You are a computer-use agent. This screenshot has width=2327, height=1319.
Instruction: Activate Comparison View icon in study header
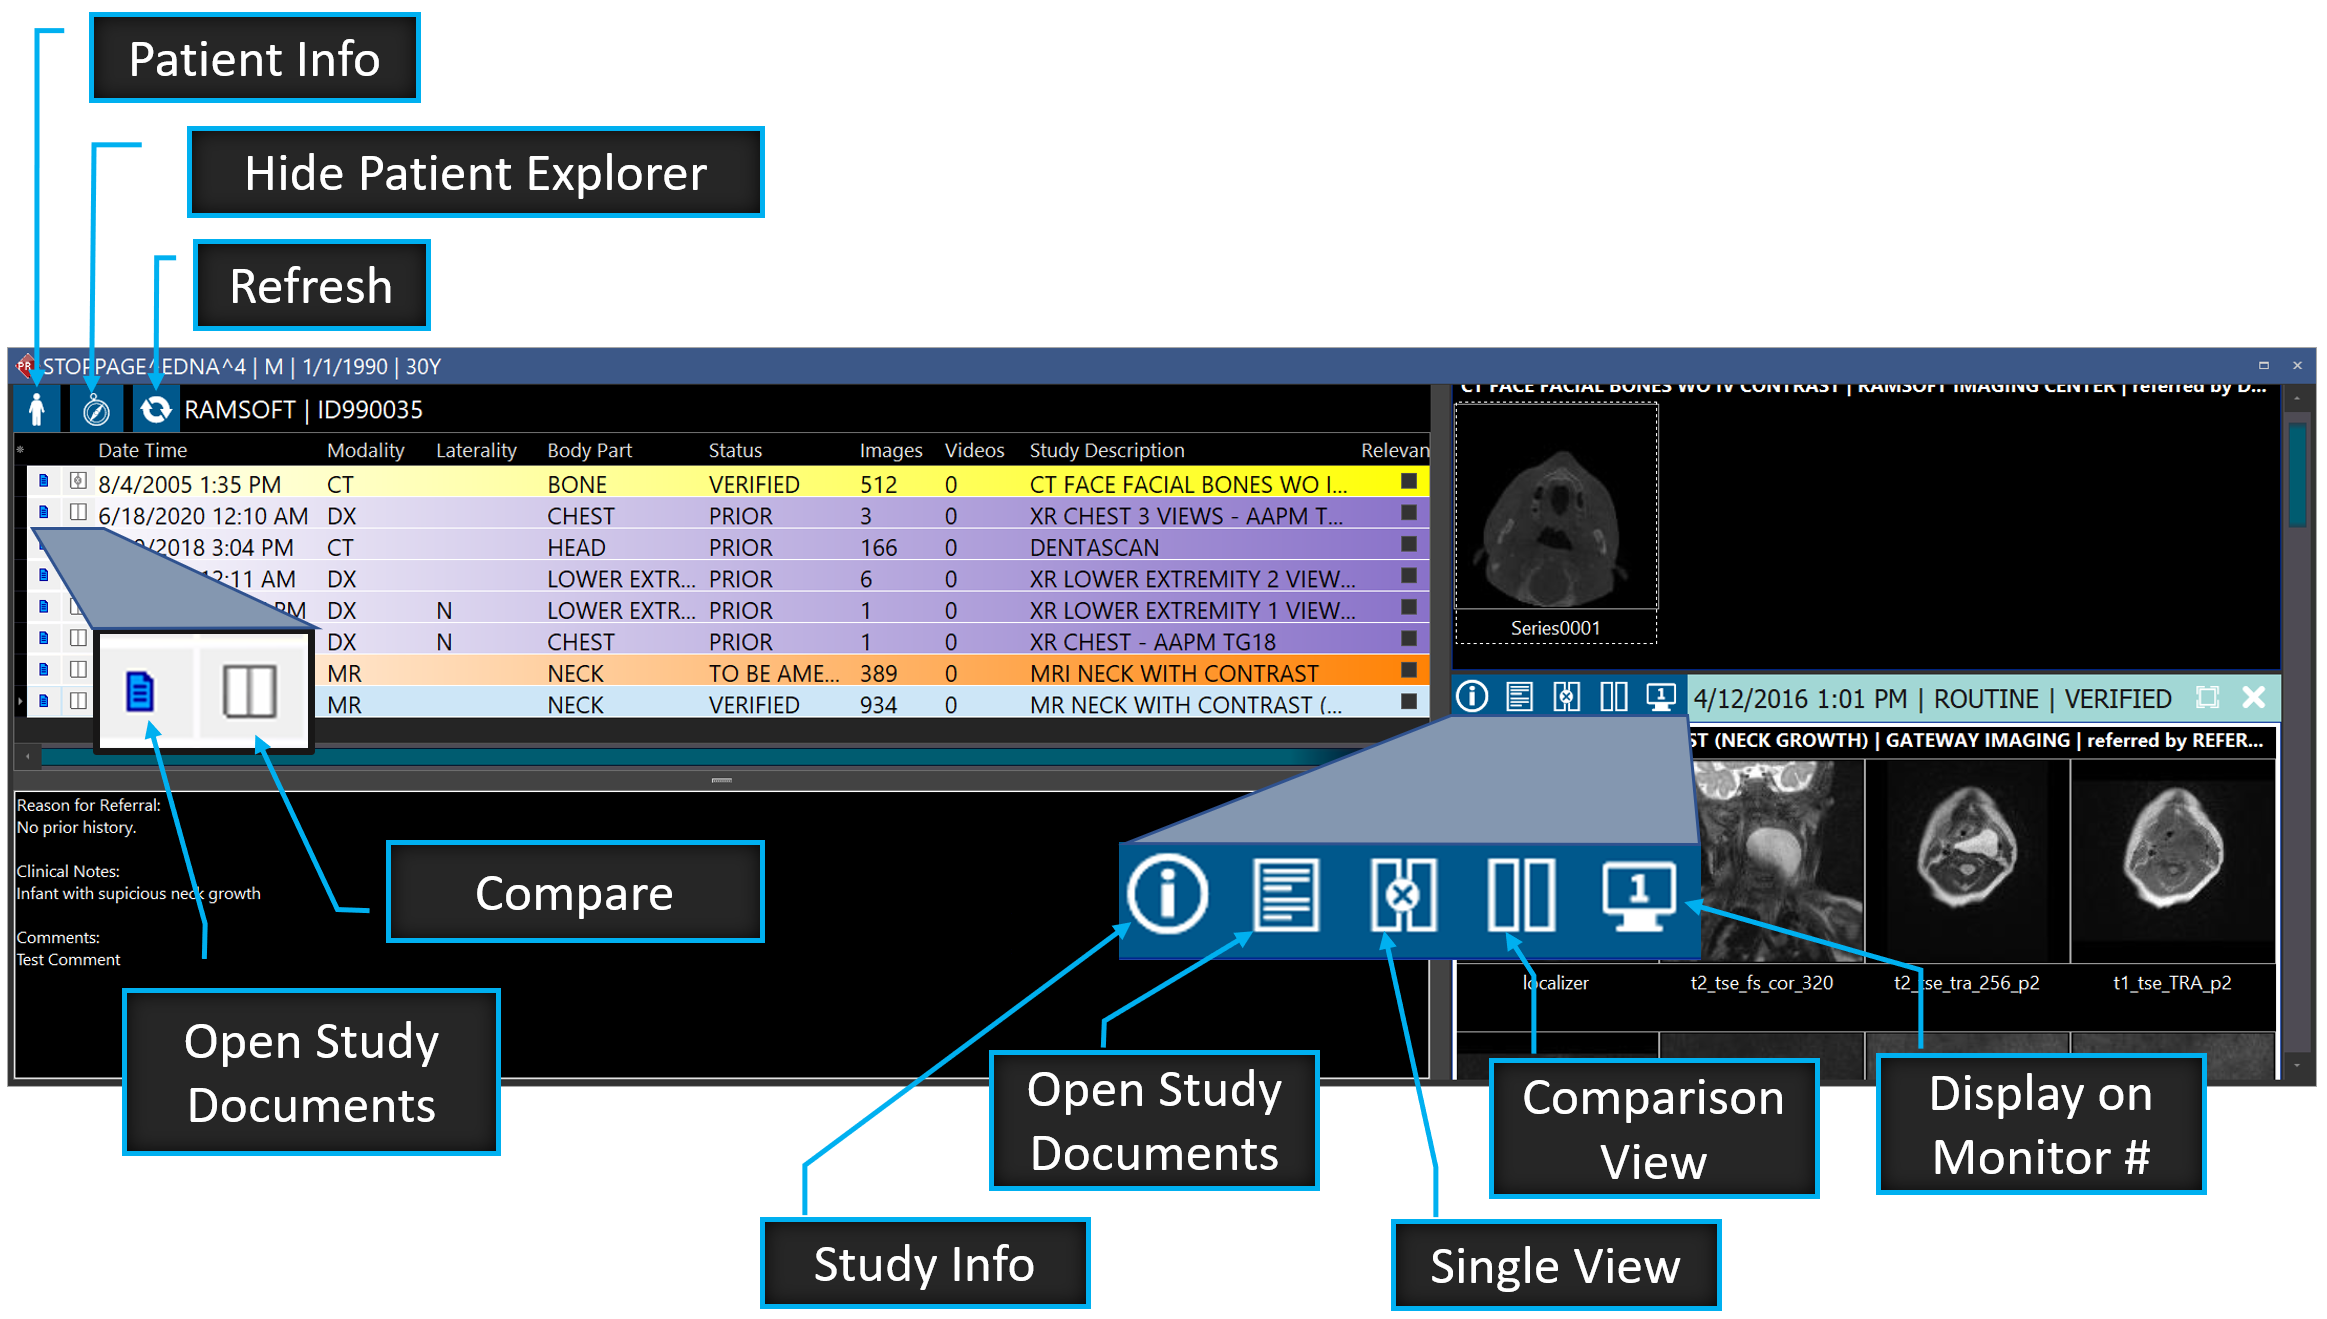1613,696
